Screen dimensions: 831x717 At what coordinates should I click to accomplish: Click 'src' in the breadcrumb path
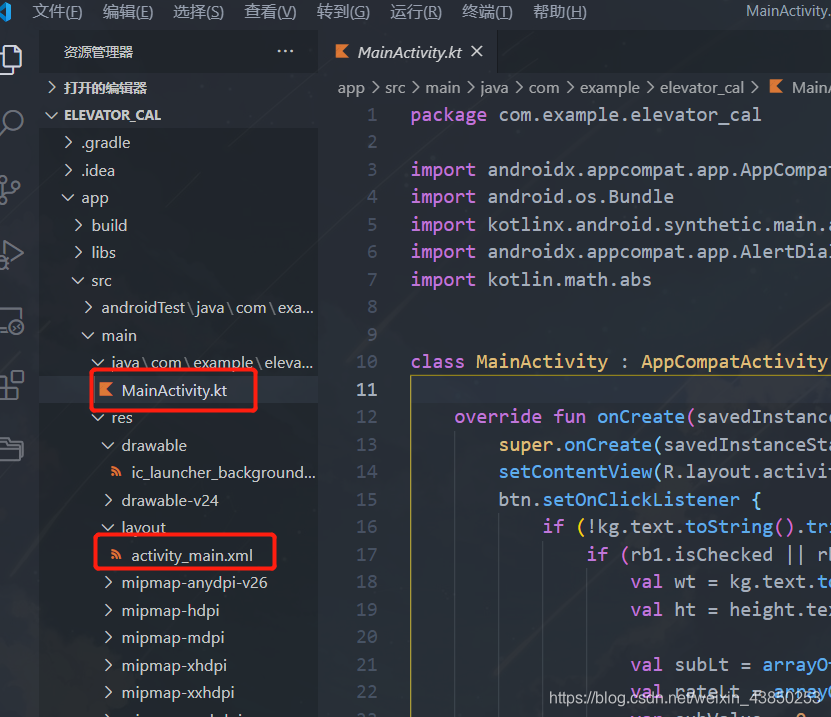click(x=395, y=87)
